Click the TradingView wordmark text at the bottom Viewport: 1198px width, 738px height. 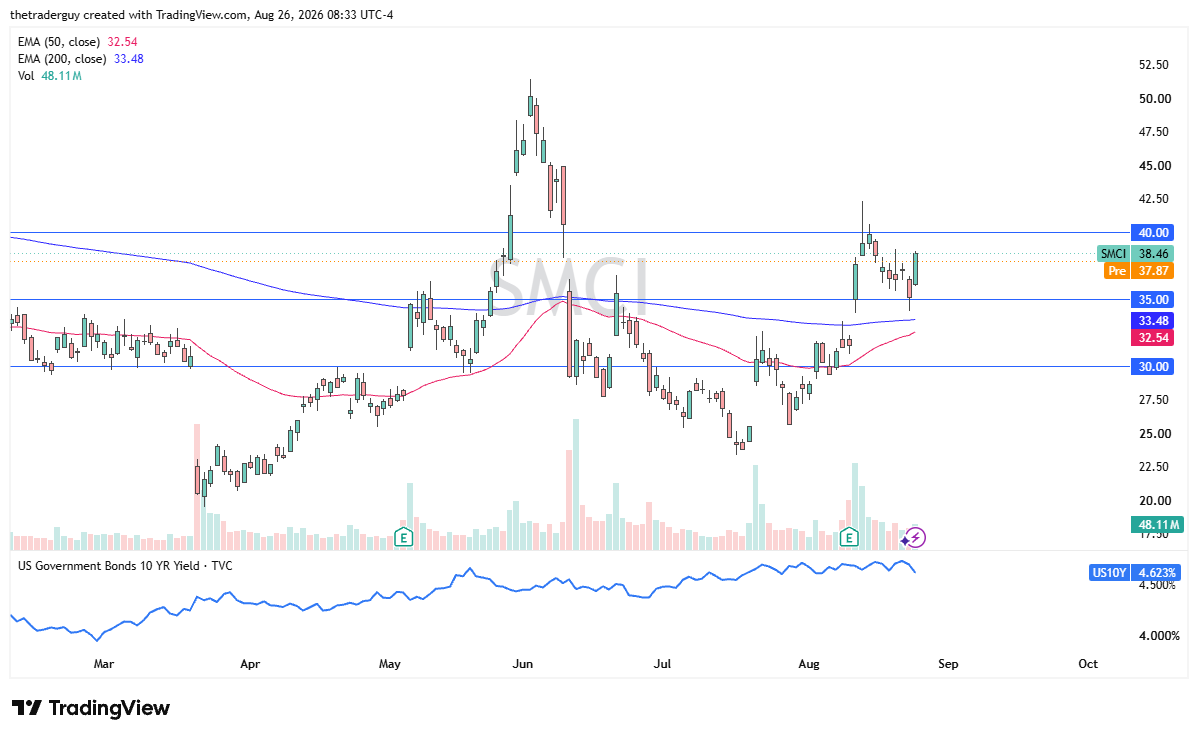click(x=109, y=708)
